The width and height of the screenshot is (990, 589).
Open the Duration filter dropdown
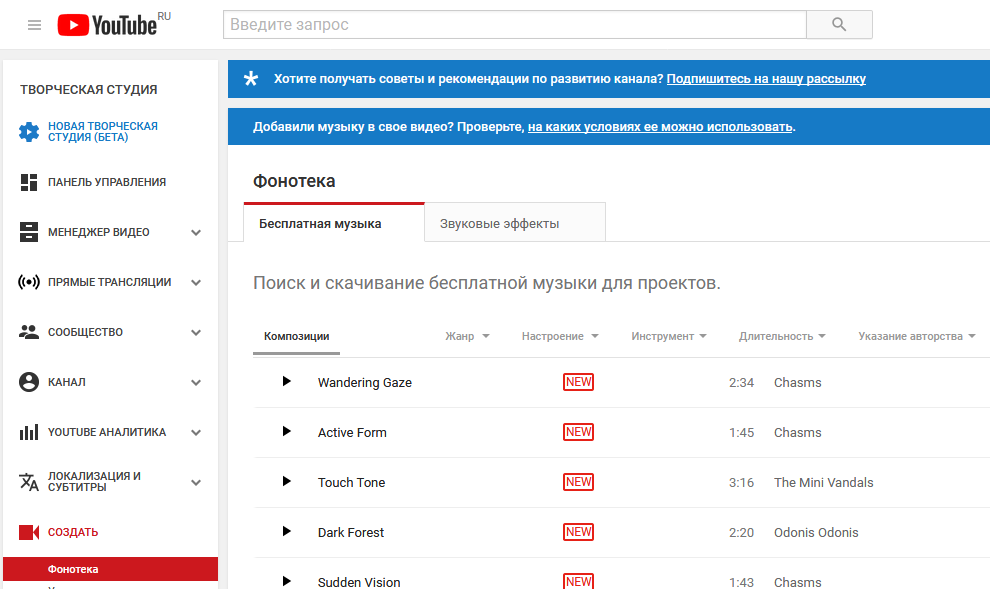[x=781, y=336]
